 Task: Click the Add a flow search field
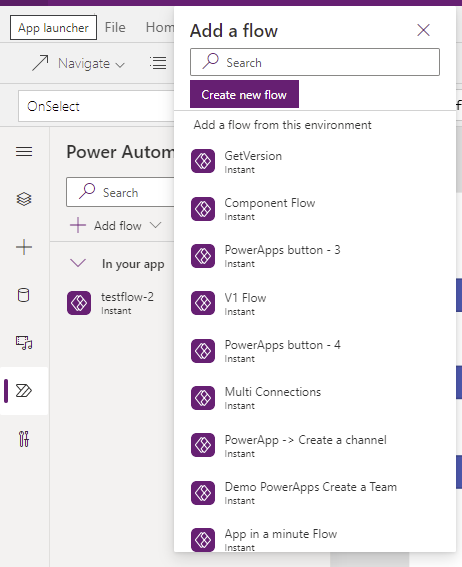[x=315, y=62]
